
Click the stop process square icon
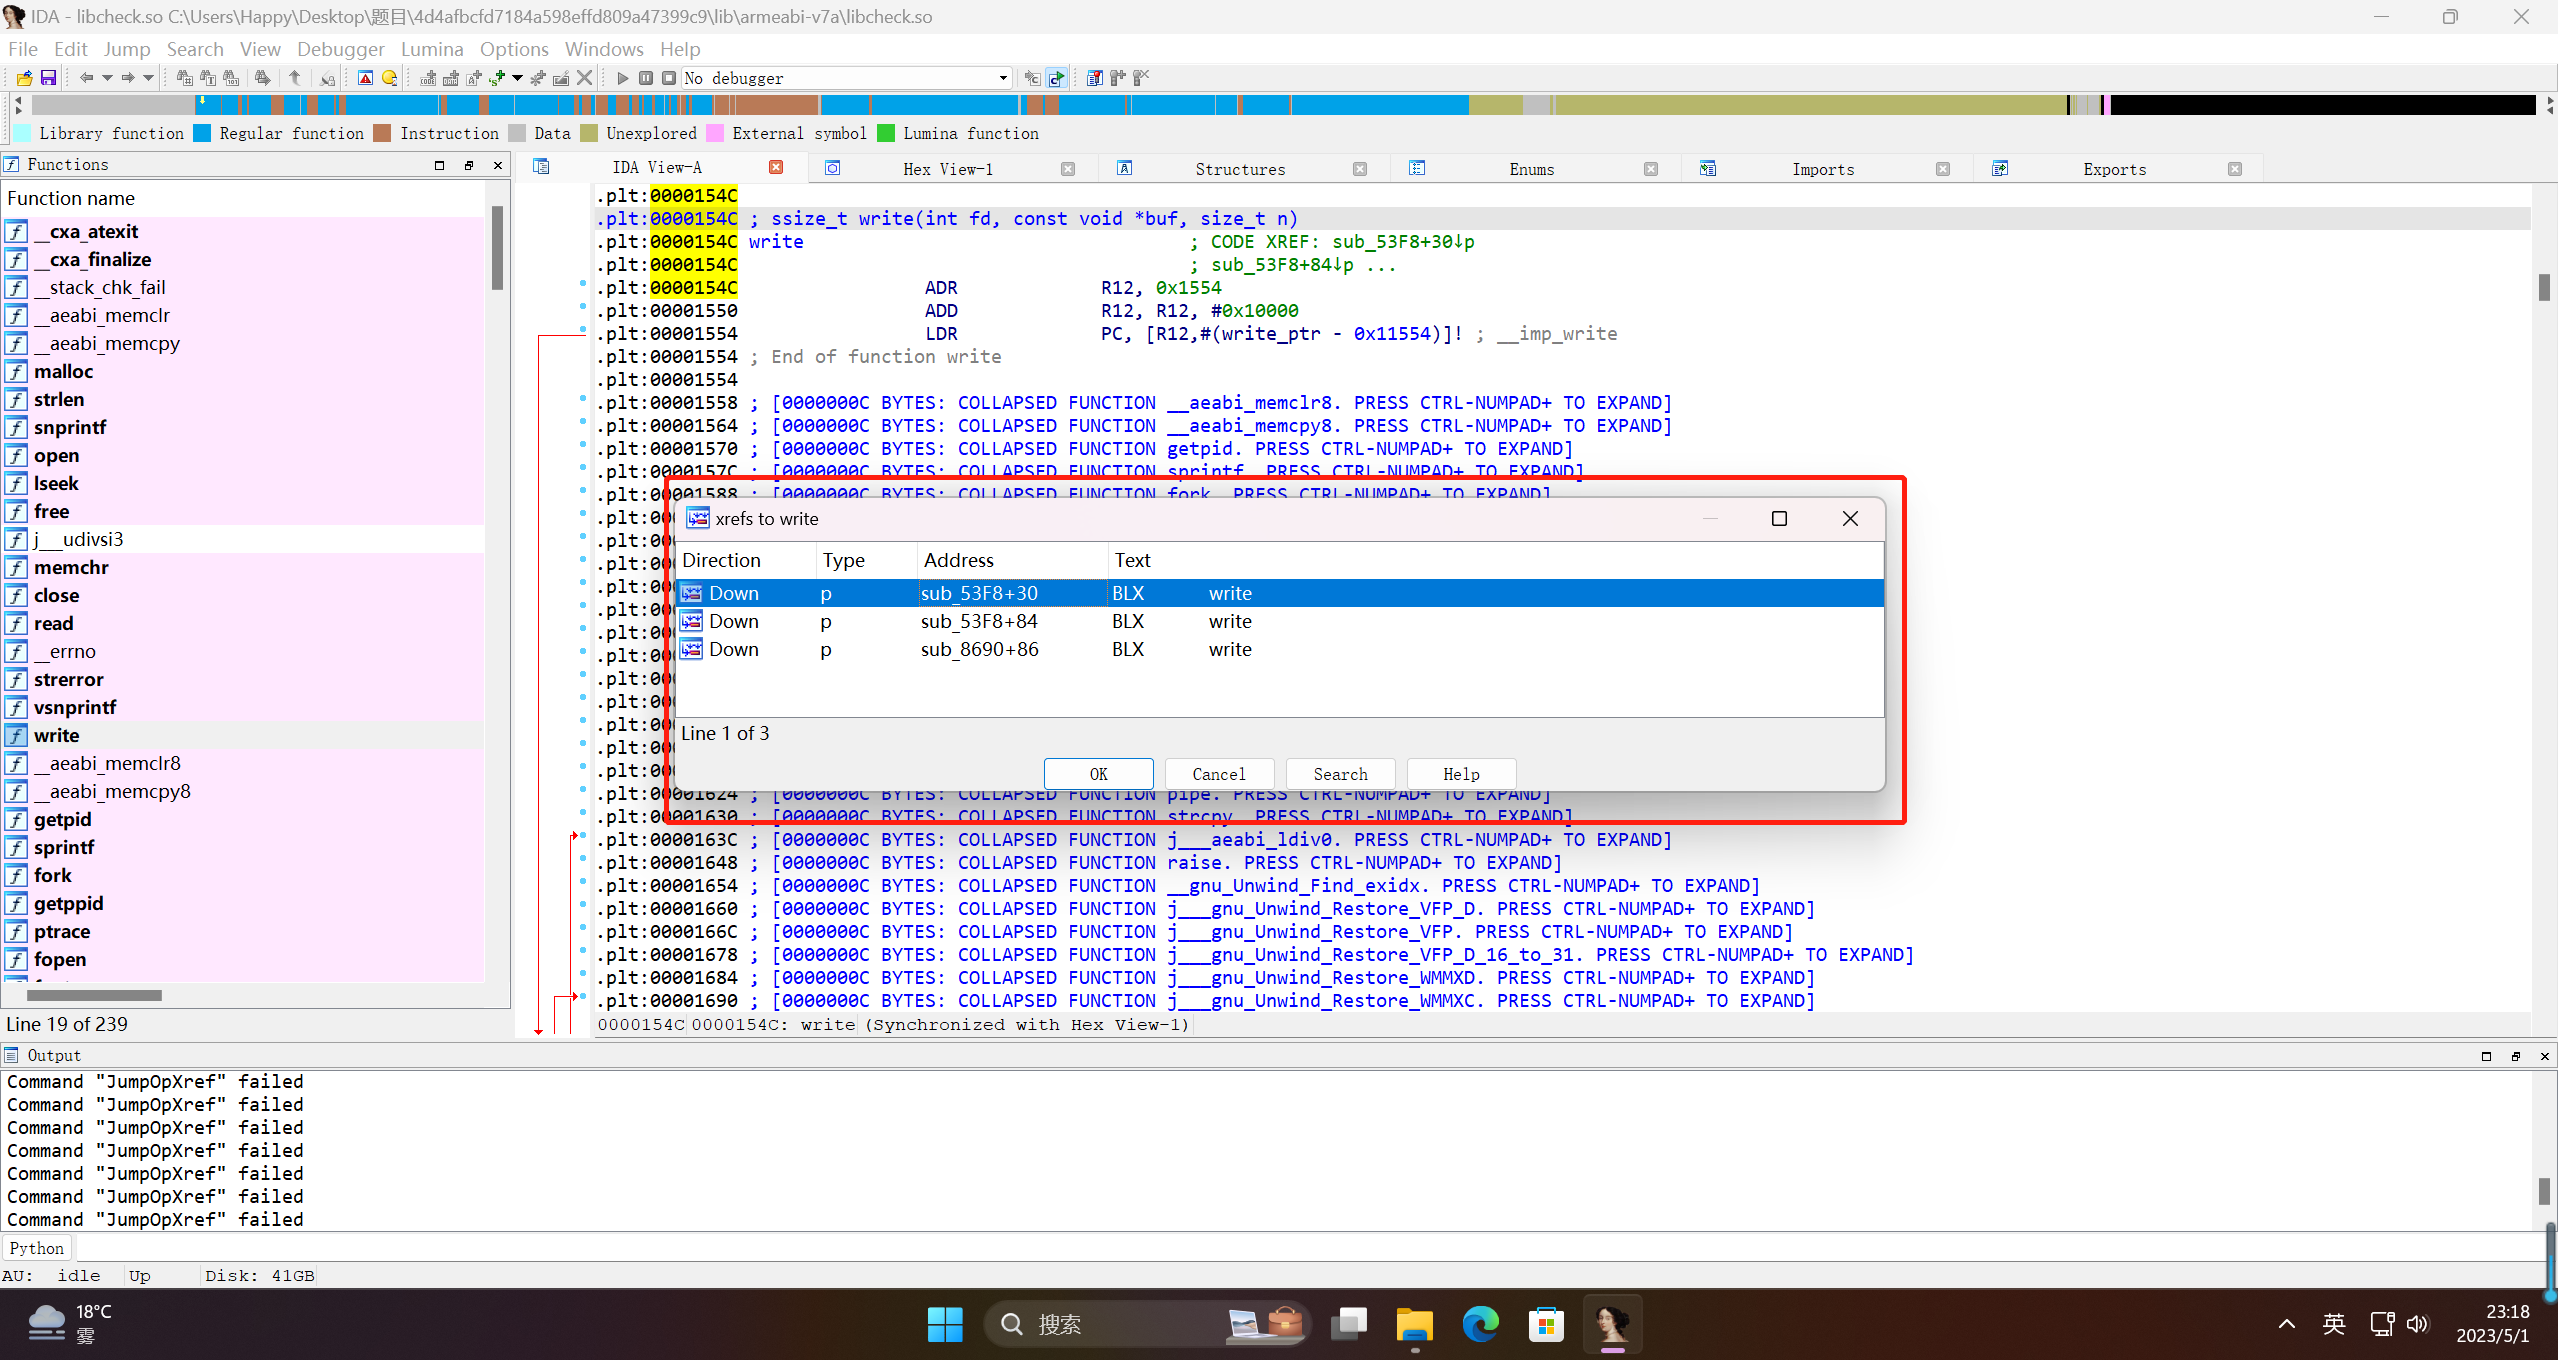coord(668,78)
